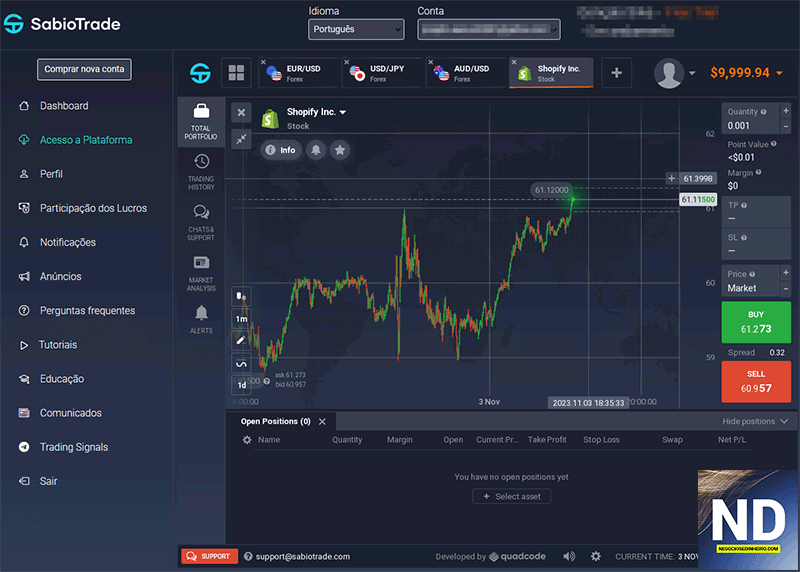Switch to the EUR/USD tab
This screenshot has height=572, width=800.
(298, 73)
